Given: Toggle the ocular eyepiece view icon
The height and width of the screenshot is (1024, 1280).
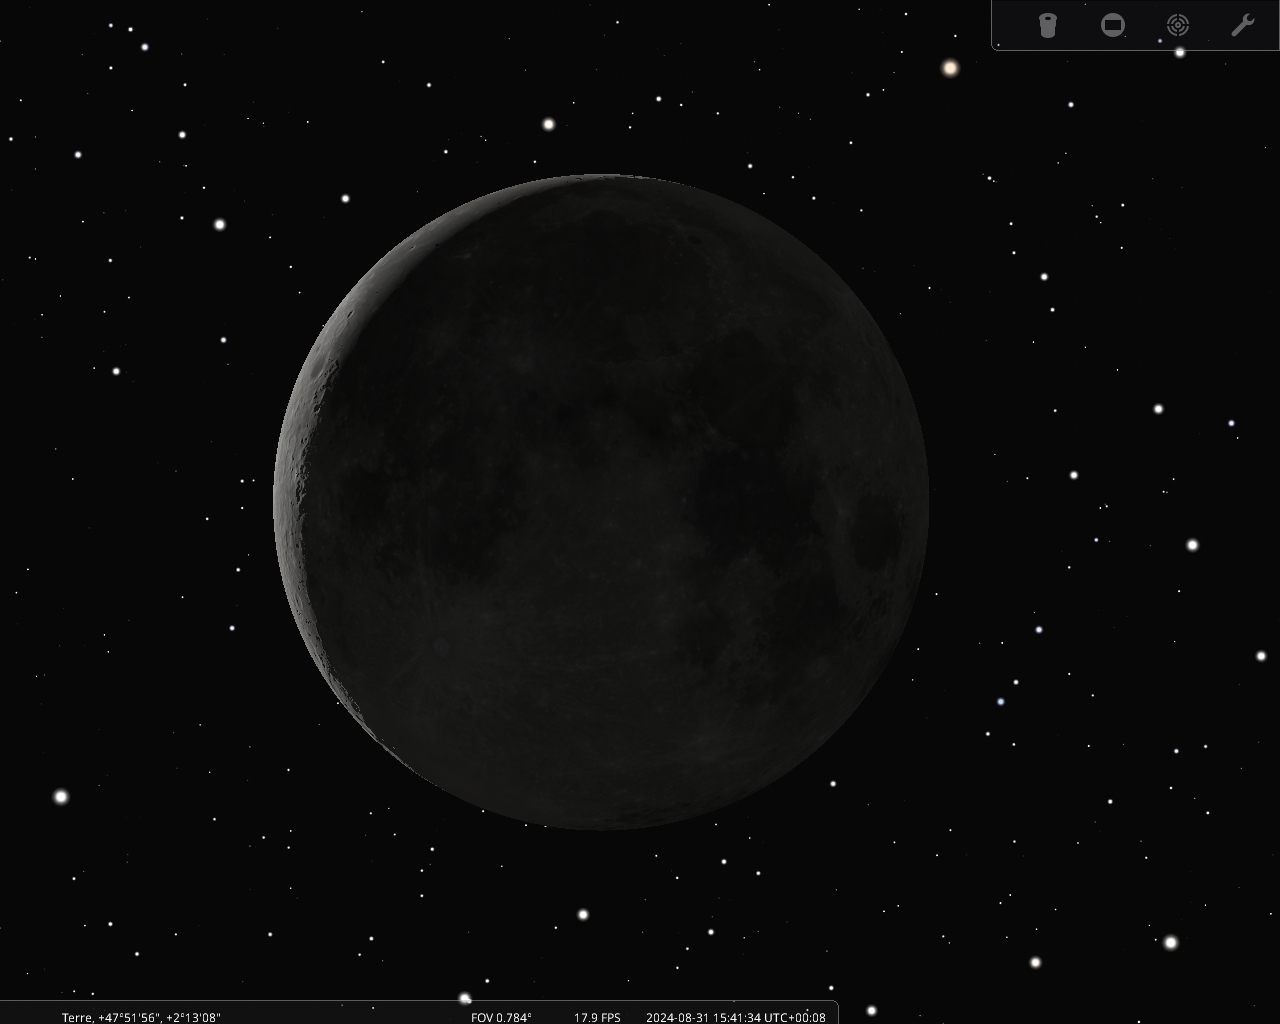Looking at the screenshot, I should [x=1047, y=25].
